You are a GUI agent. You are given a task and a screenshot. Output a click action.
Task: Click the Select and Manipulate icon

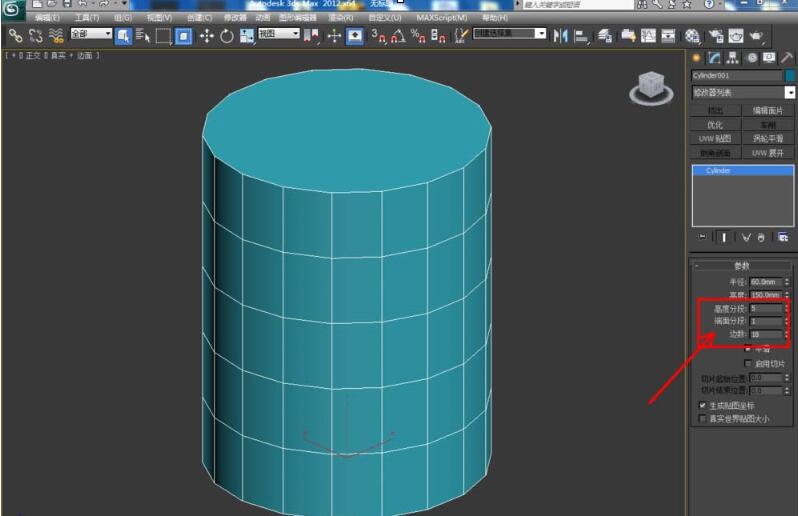pos(334,36)
